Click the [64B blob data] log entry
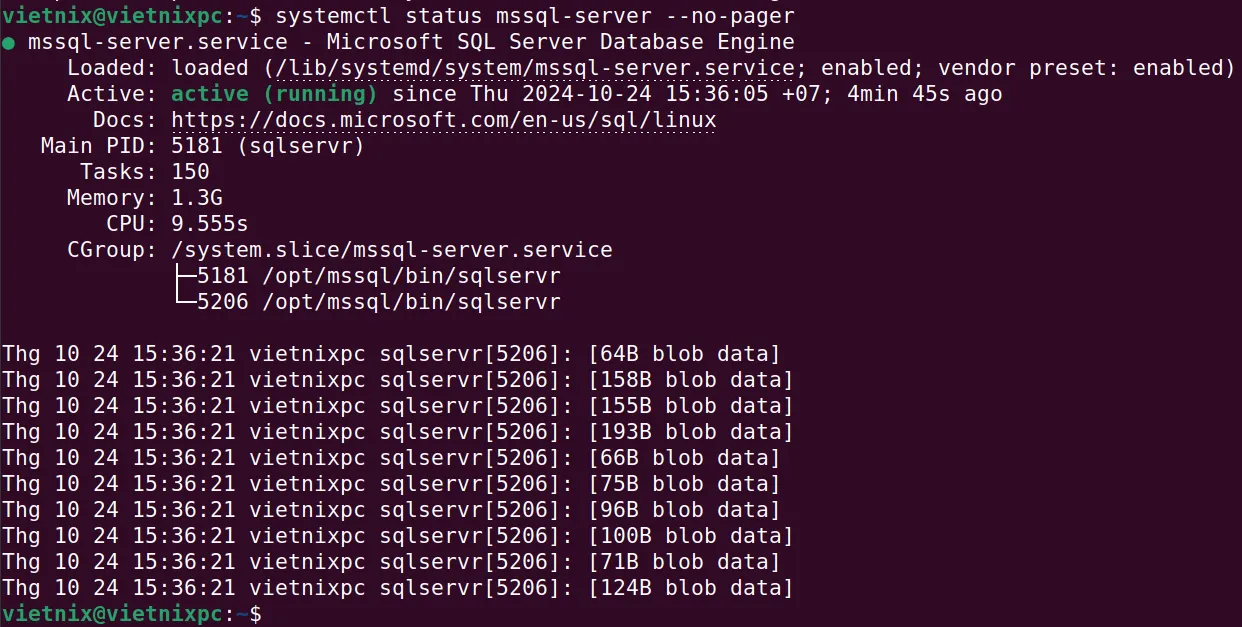This screenshot has height=627, width=1242. pyautogui.click(x=684, y=354)
